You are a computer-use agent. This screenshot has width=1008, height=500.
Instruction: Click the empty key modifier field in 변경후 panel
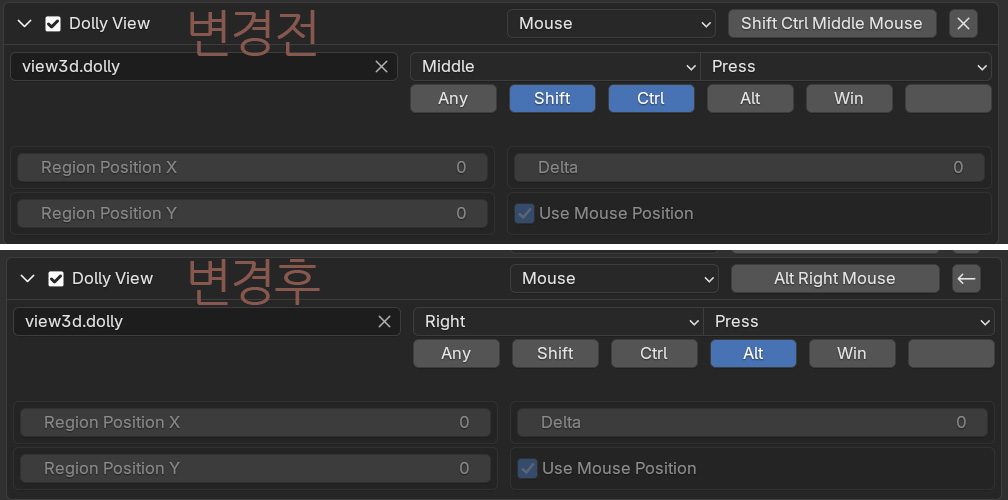pos(951,353)
